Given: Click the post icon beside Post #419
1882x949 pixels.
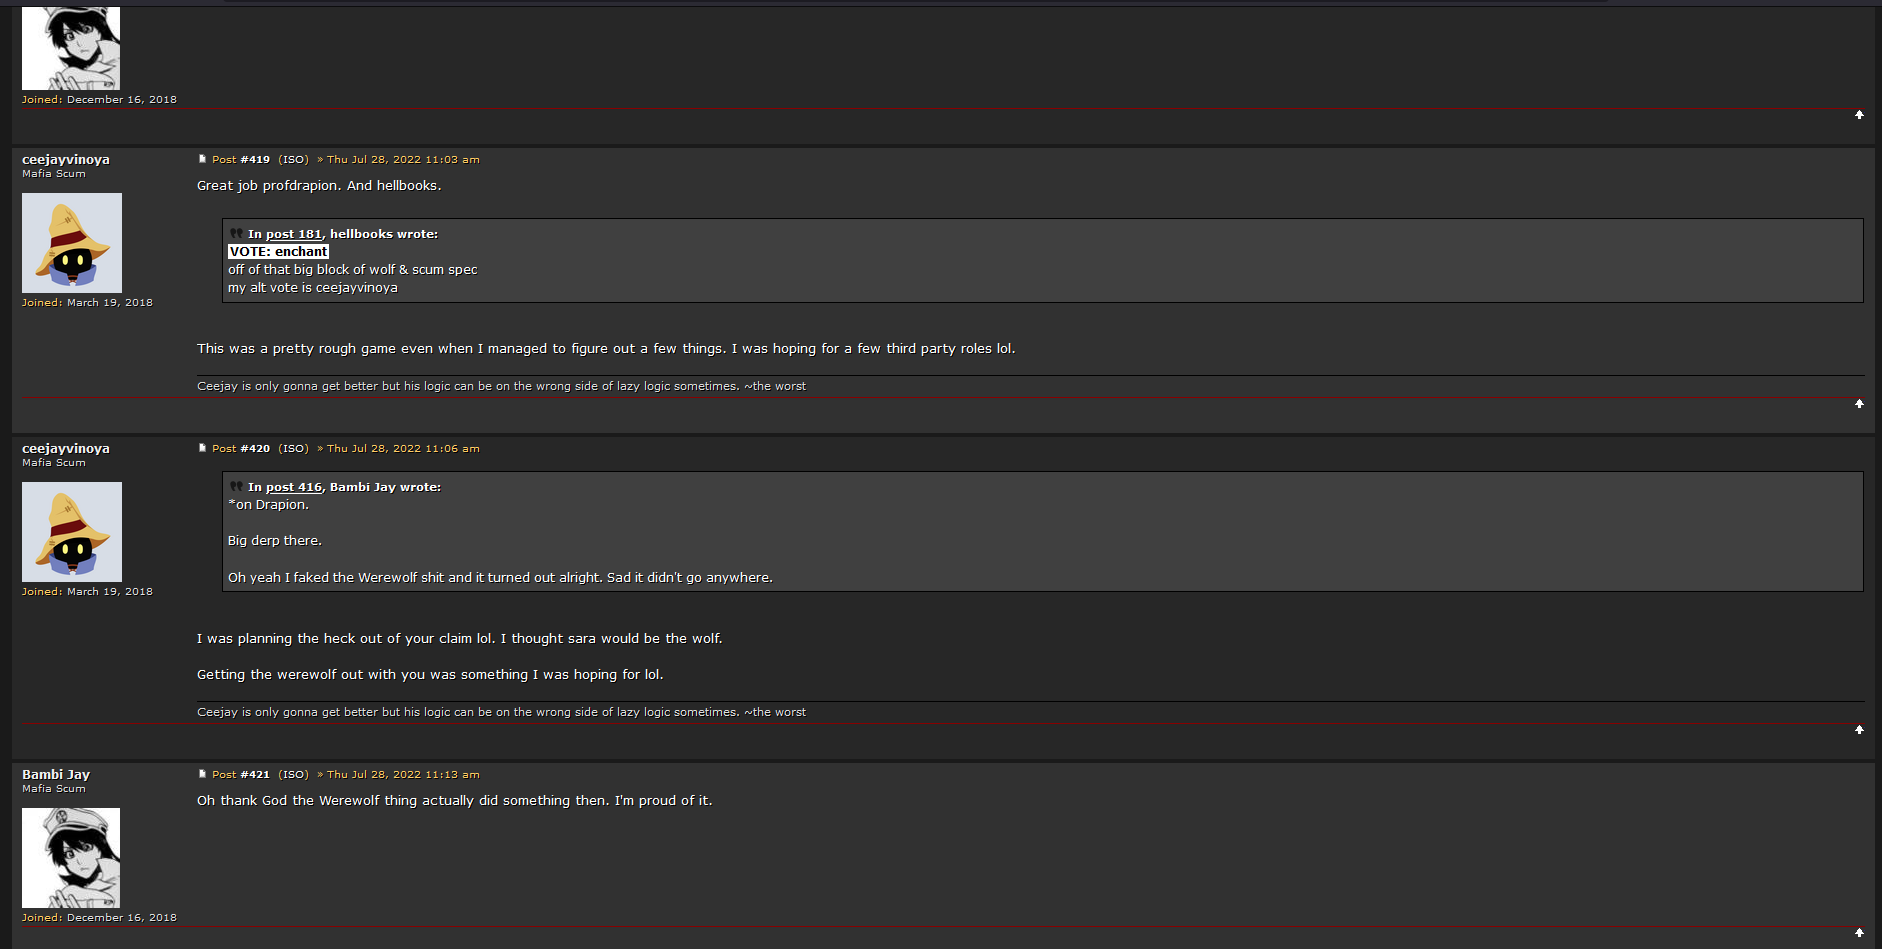Looking at the screenshot, I should click(x=202, y=159).
